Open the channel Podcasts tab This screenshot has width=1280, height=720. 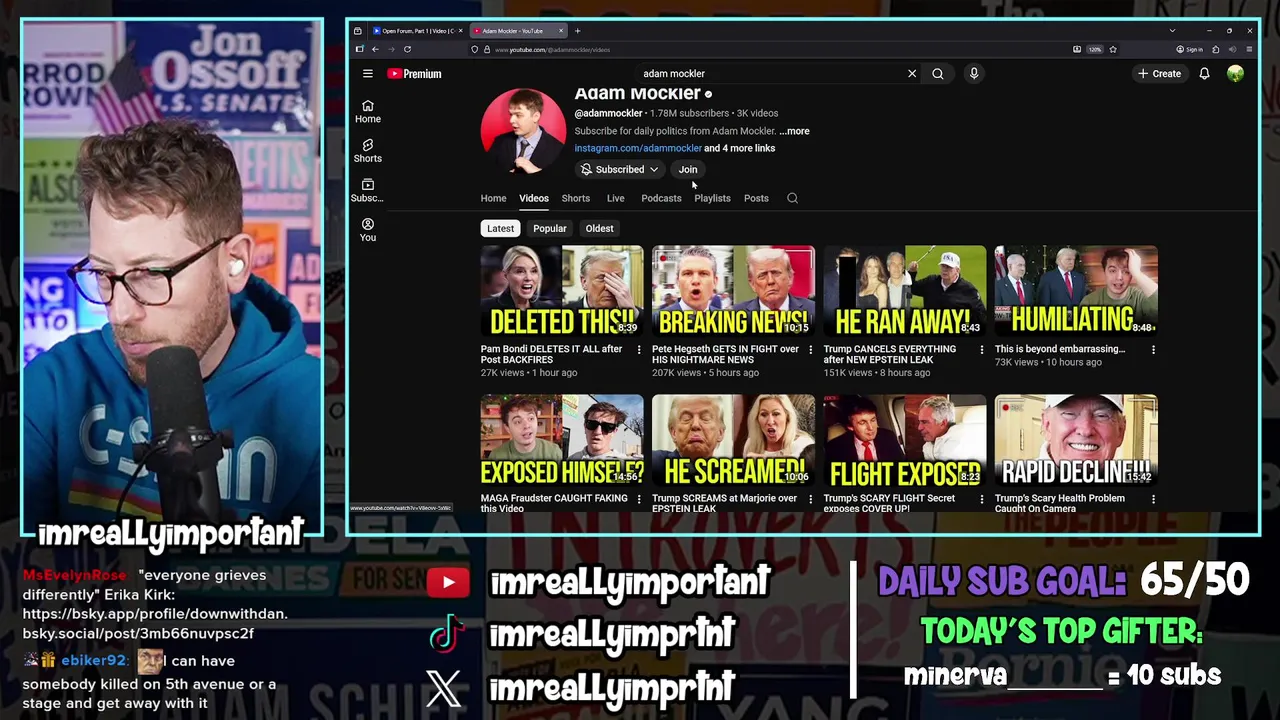point(661,198)
